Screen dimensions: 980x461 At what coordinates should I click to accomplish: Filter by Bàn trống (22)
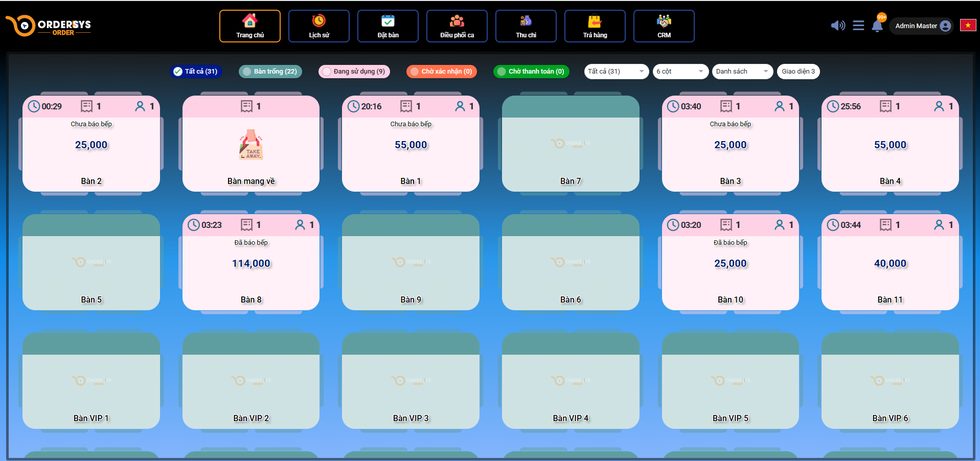[x=270, y=71]
